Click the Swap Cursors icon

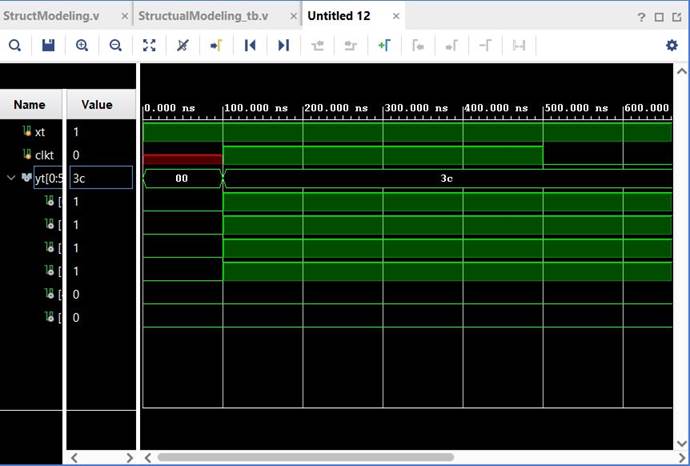485,45
